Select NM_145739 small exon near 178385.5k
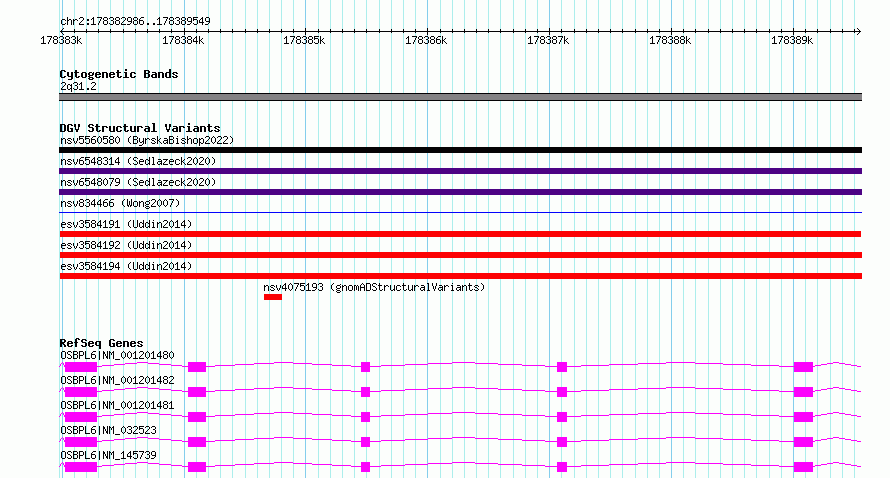 coord(366,467)
